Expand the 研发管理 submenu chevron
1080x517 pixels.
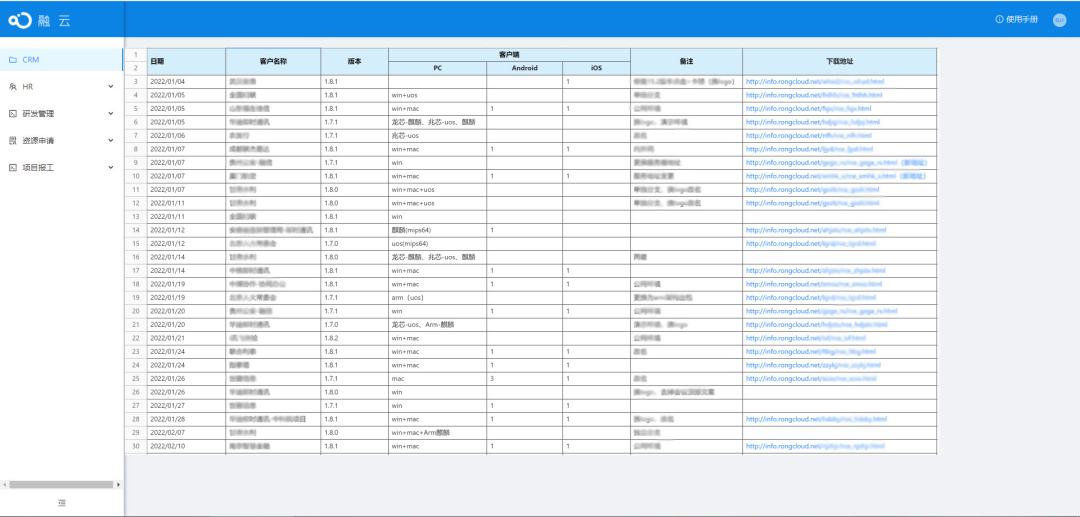[x=111, y=114]
